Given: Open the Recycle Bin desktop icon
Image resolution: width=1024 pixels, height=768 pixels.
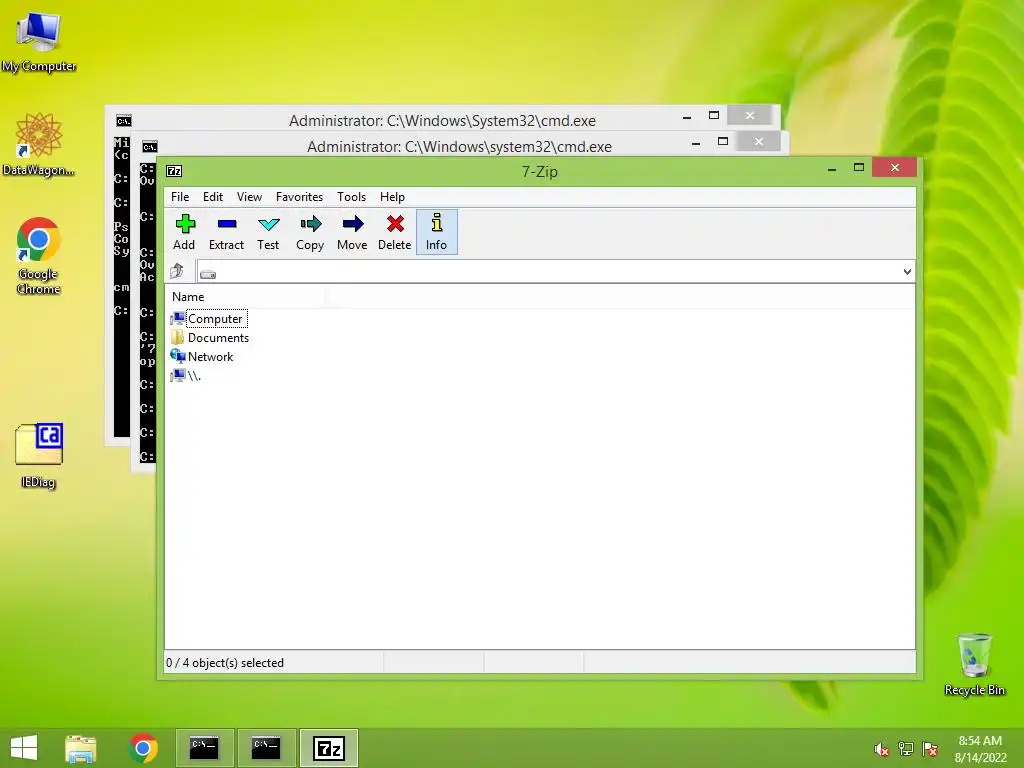Looking at the screenshot, I should [974, 664].
